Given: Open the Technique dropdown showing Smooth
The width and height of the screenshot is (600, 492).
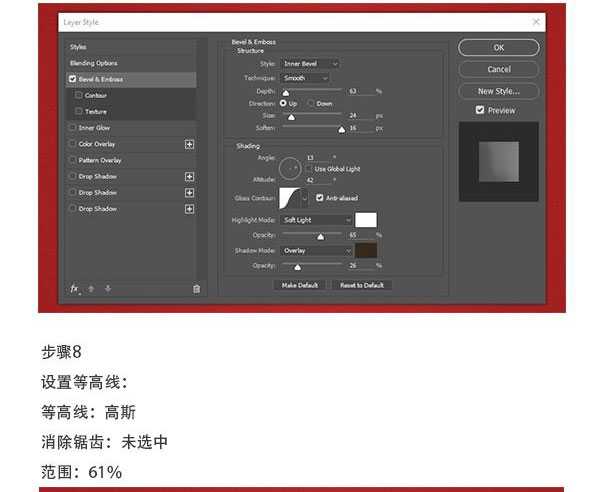Looking at the screenshot, I should pyautogui.click(x=305, y=78).
